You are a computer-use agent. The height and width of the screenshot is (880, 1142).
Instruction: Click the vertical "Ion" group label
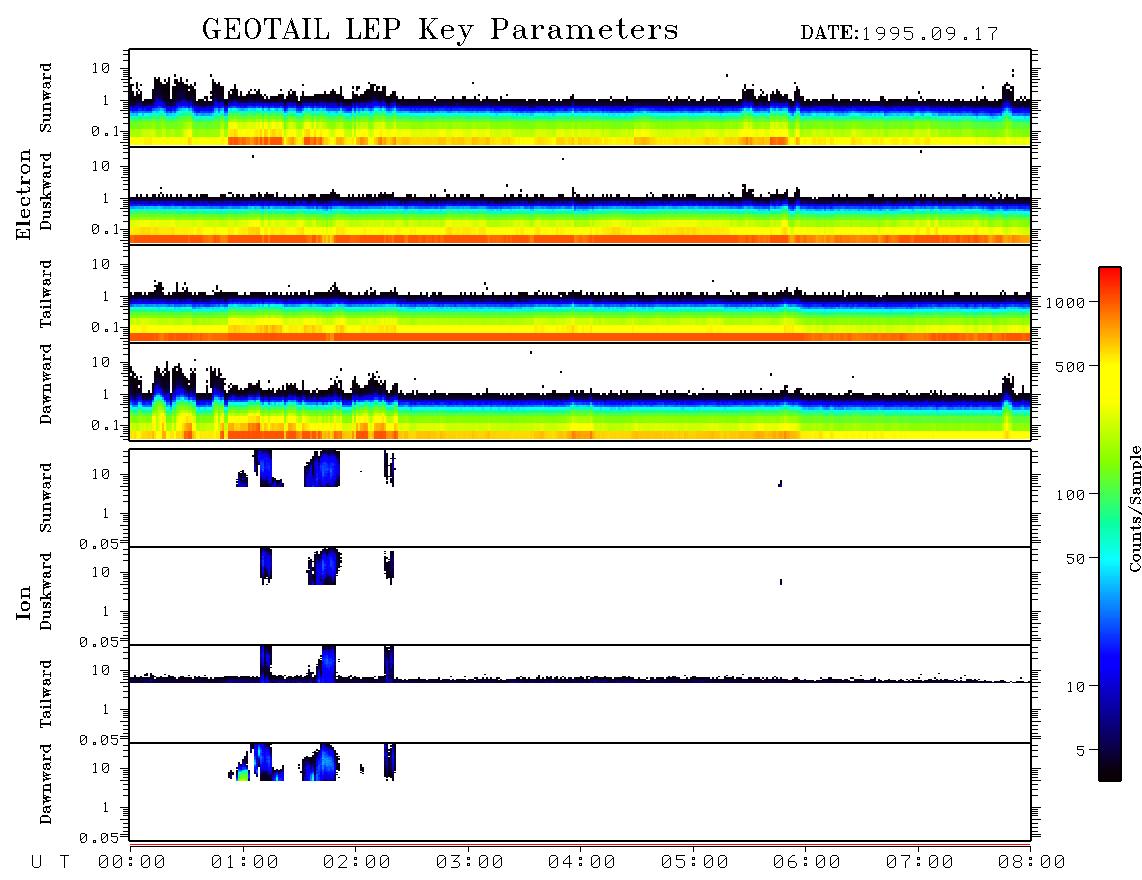(x=24, y=602)
